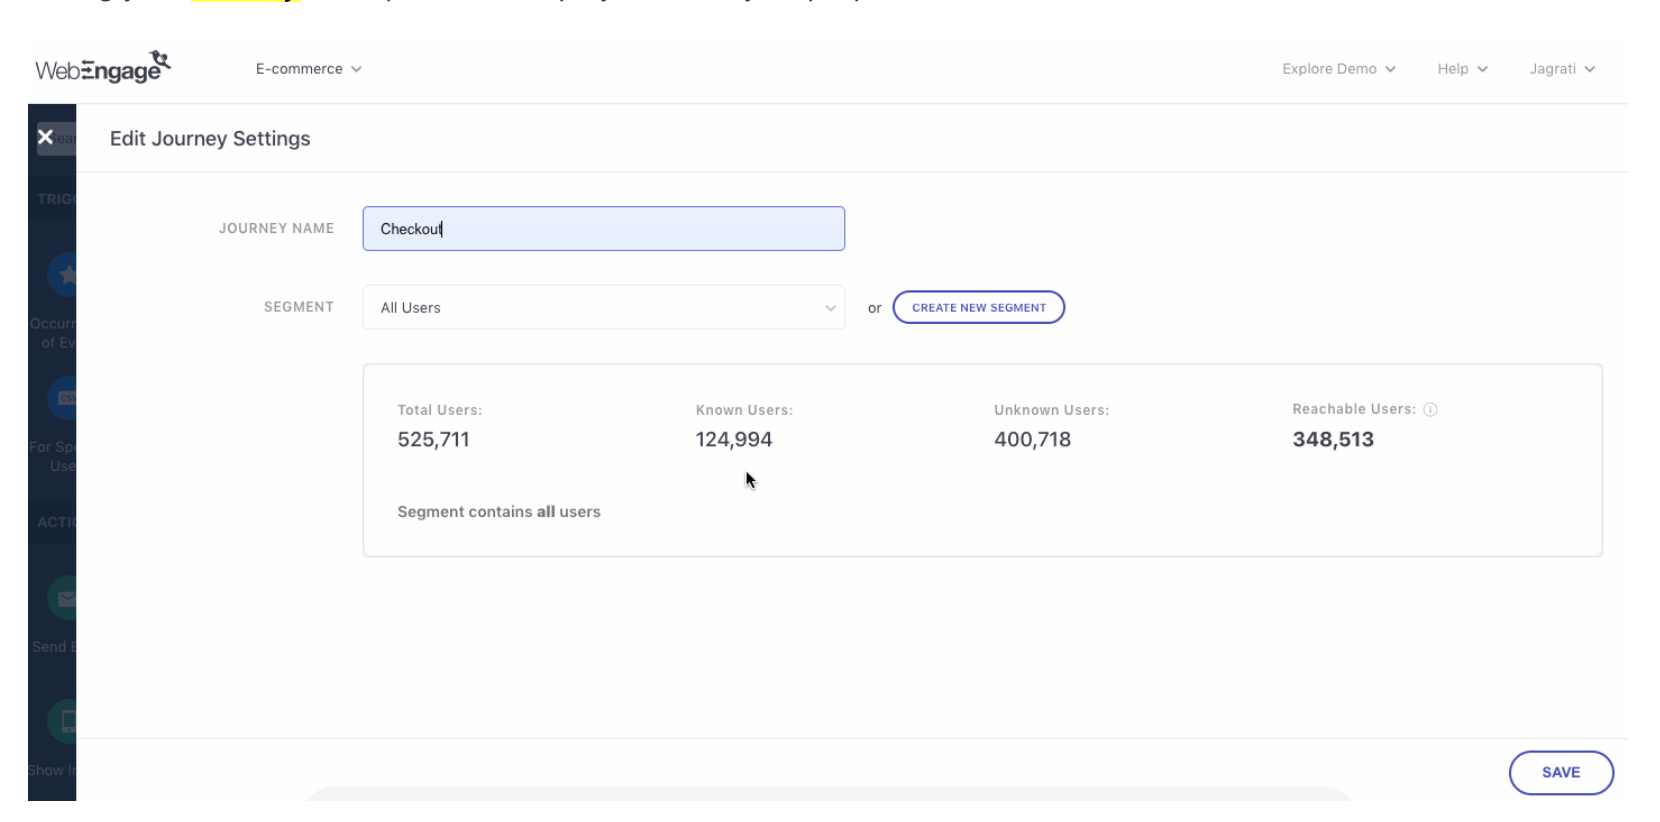This screenshot has width=1660, height=822.
Task: Close the Edit Journey Settings panel
Action: 45,137
